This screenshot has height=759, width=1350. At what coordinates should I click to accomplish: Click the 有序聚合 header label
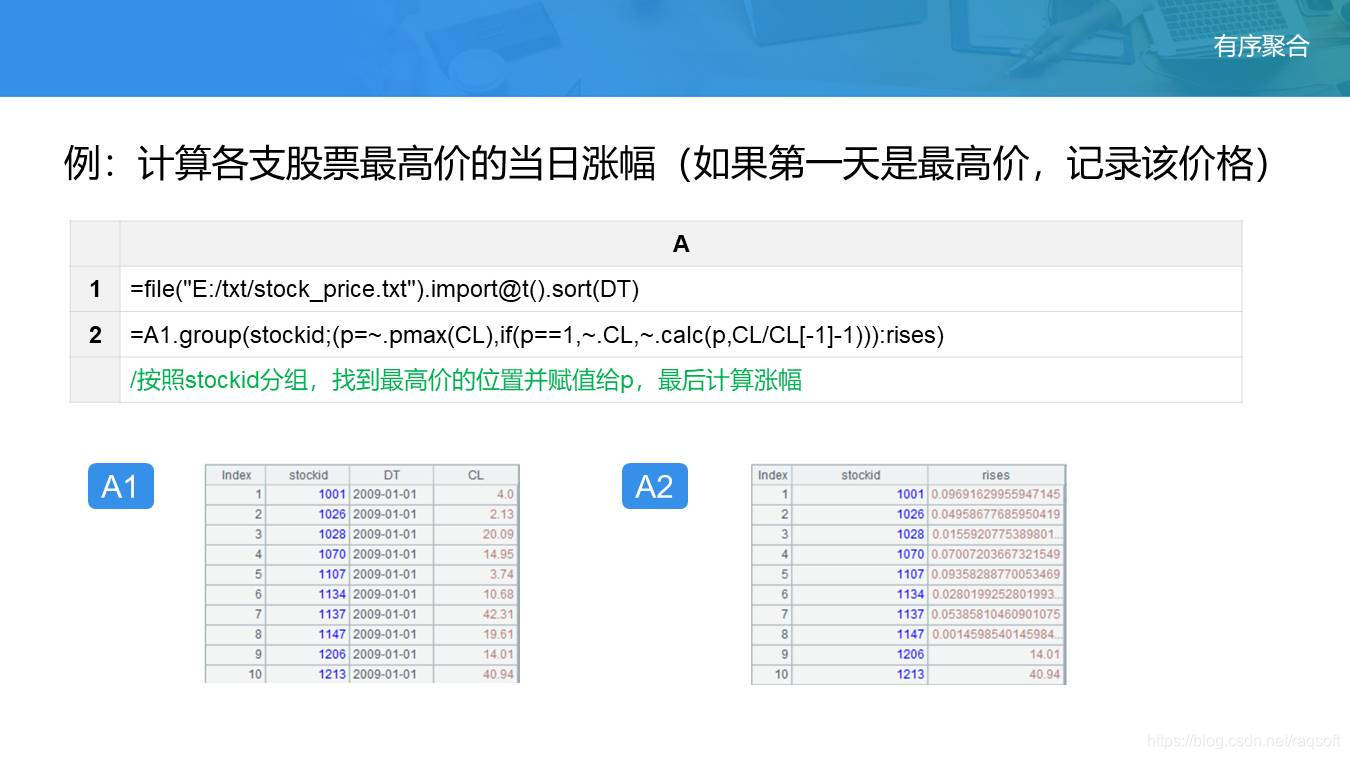pos(1261,46)
